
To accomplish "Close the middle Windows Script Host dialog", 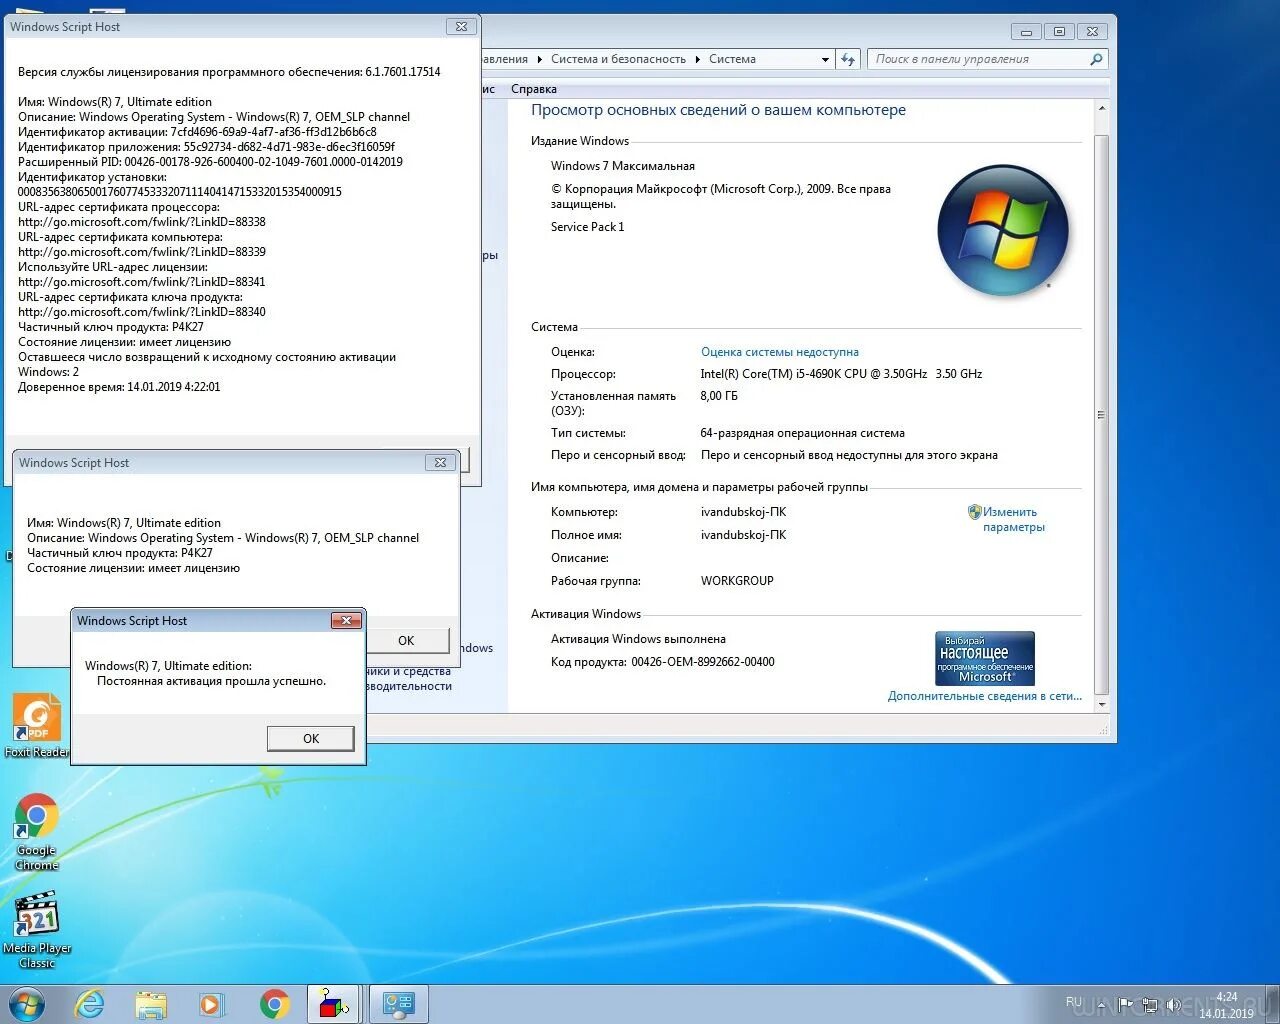I will tap(440, 462).
